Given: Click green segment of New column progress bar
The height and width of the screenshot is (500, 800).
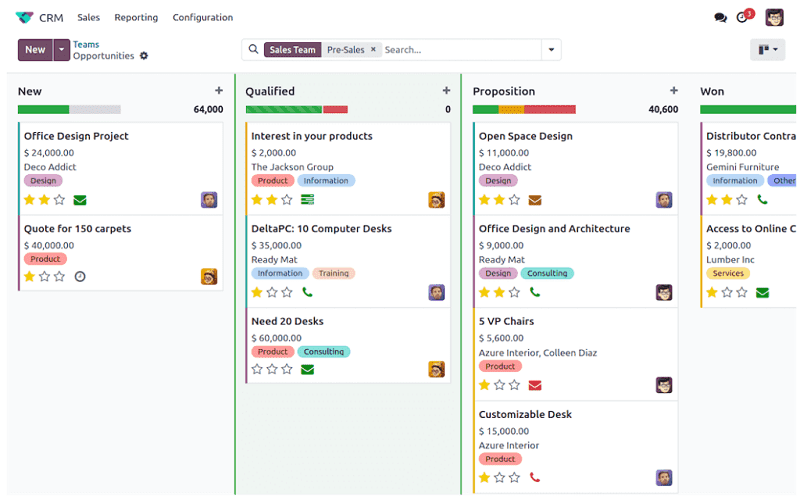Looking at the screenshot, I should 43,109.
